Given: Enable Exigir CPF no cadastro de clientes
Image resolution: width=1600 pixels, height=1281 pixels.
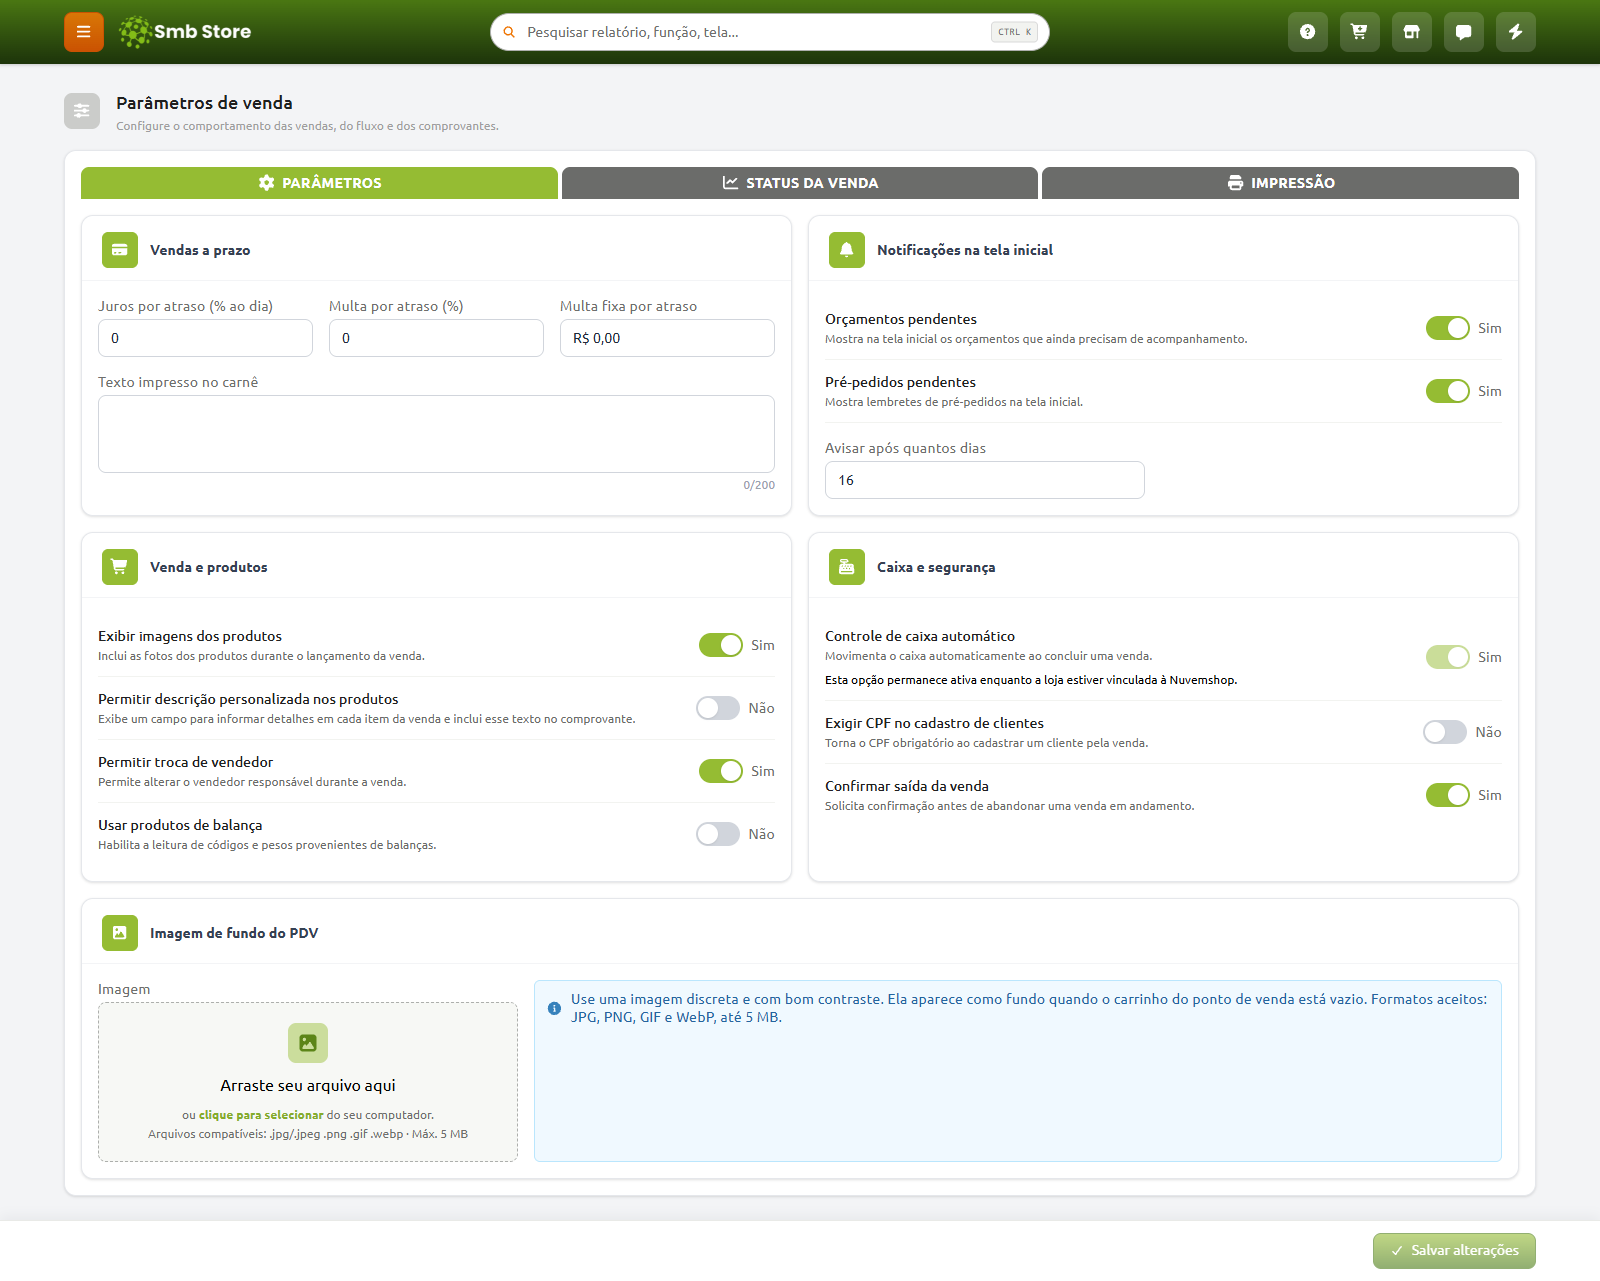Looking at the screenshot, I should click(x=1445, y=732).
